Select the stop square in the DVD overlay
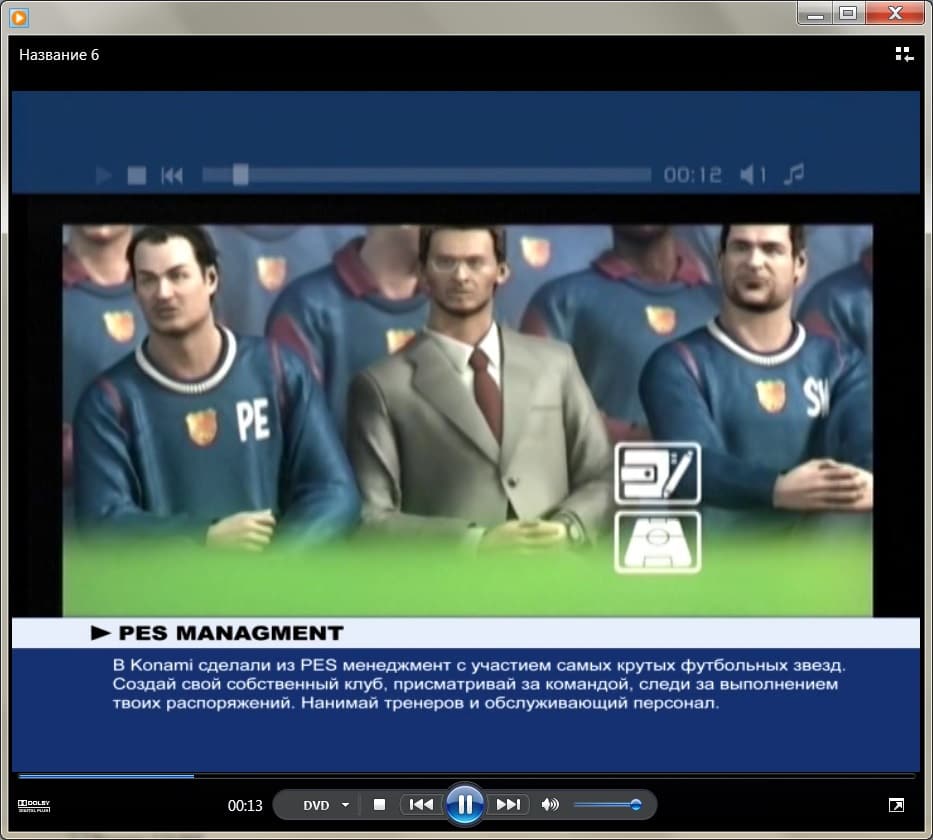Image resolution: width=933 pixels, height=840 pixels. (x=137, y=175)
